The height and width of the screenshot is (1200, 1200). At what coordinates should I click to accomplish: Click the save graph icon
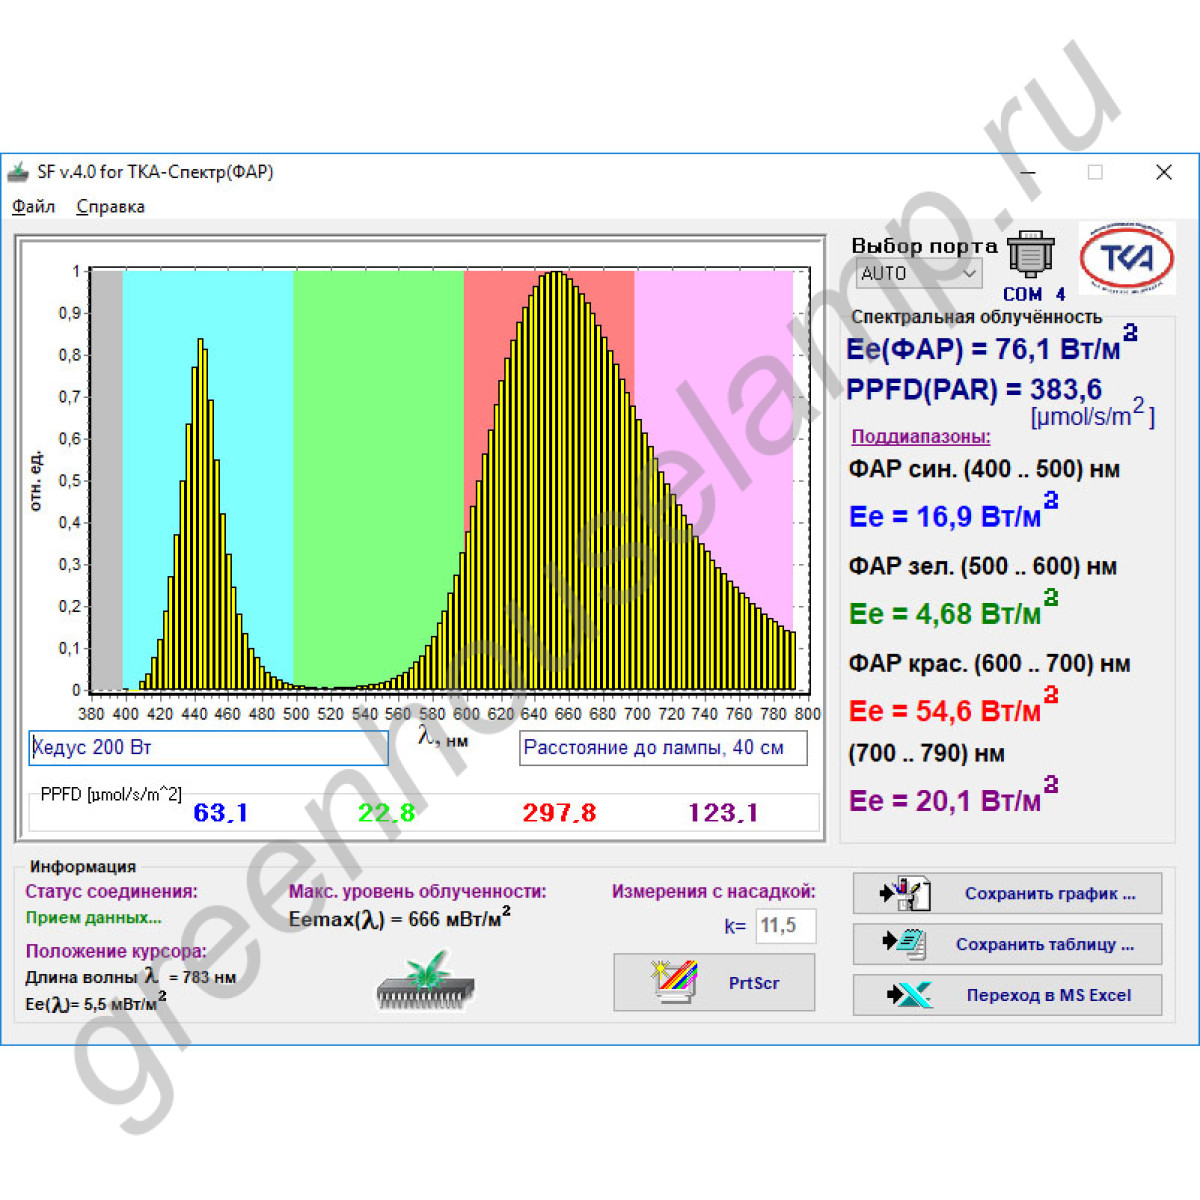point(906,893)
